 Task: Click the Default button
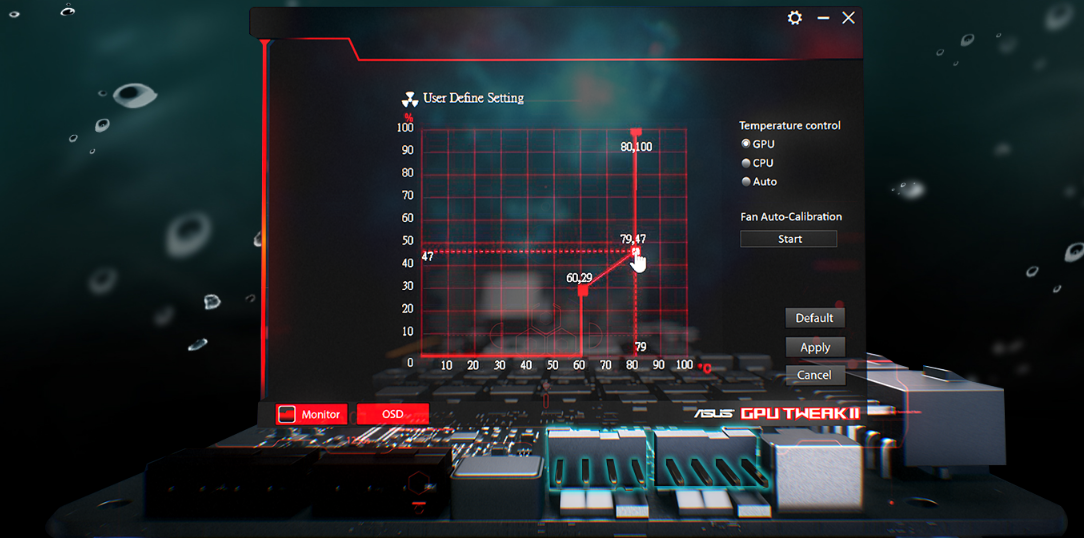[x=815, y=318]
